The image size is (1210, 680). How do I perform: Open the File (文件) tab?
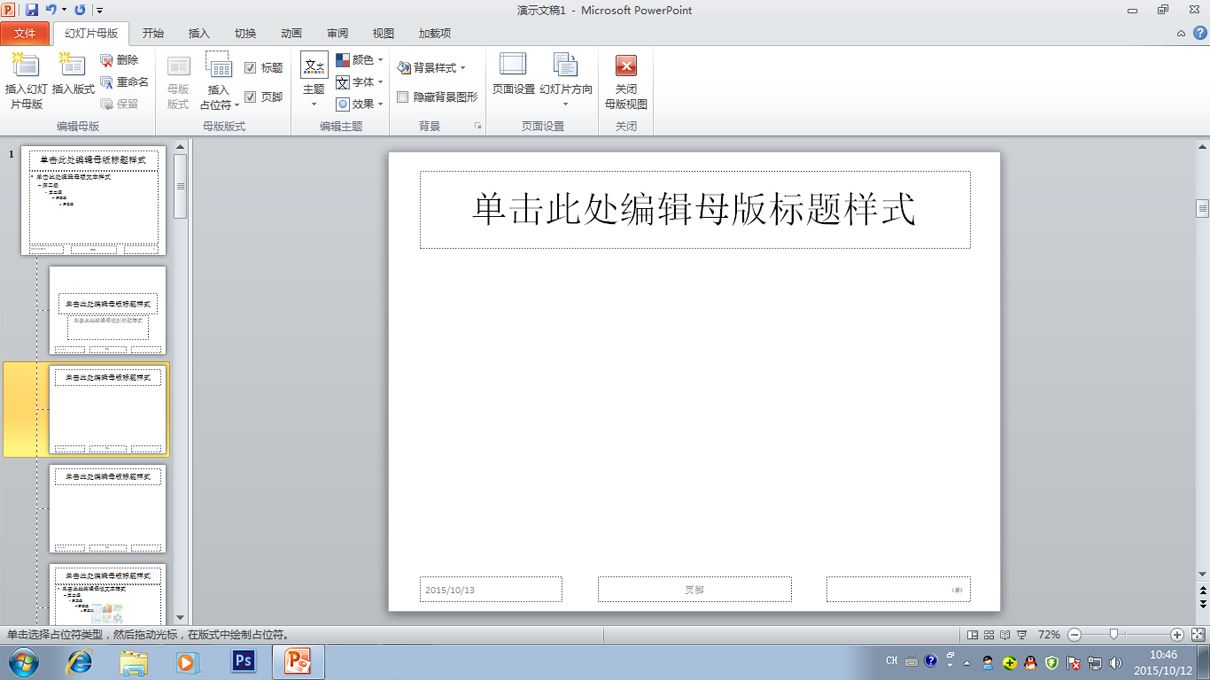(x=25, y=33)
